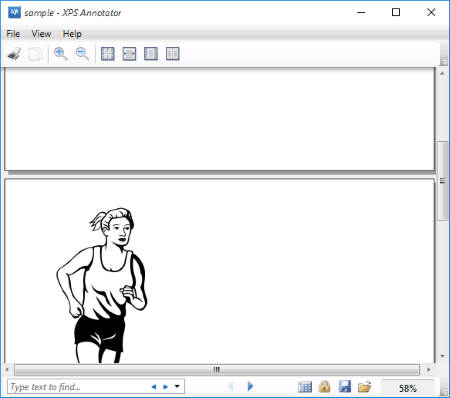The width and height of the screenshot is (450, 398).
Task: Go to next page blue arrow
Action: point(250,386)
